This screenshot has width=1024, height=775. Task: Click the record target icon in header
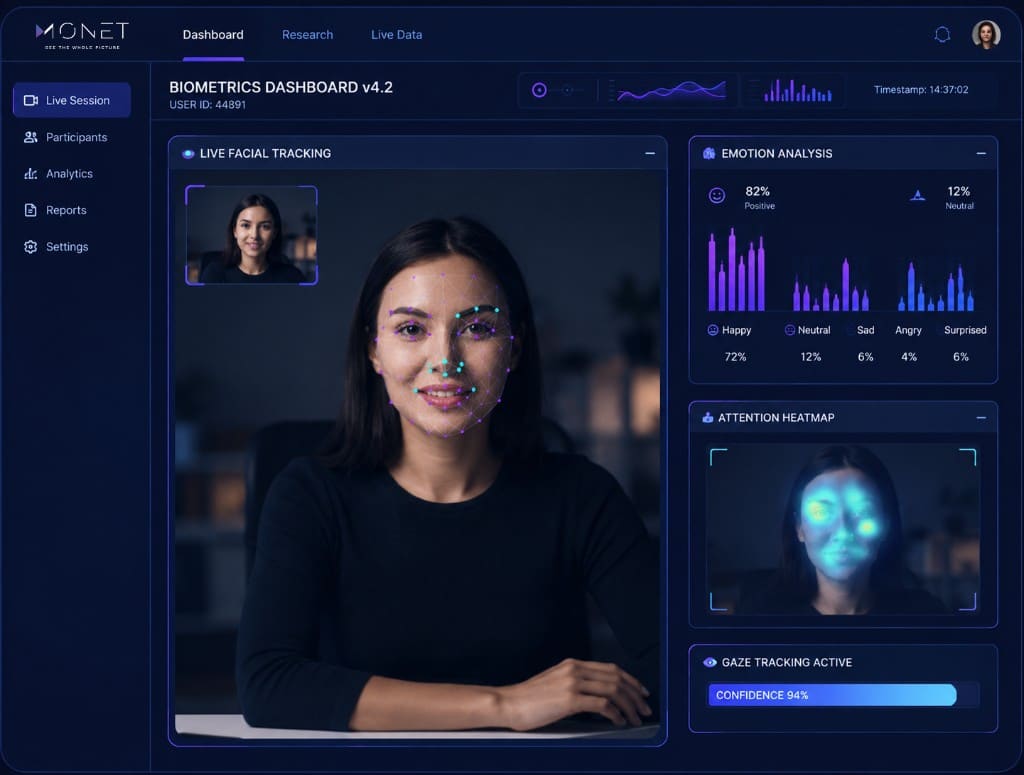pyautogui.click(x=539, y=90)
